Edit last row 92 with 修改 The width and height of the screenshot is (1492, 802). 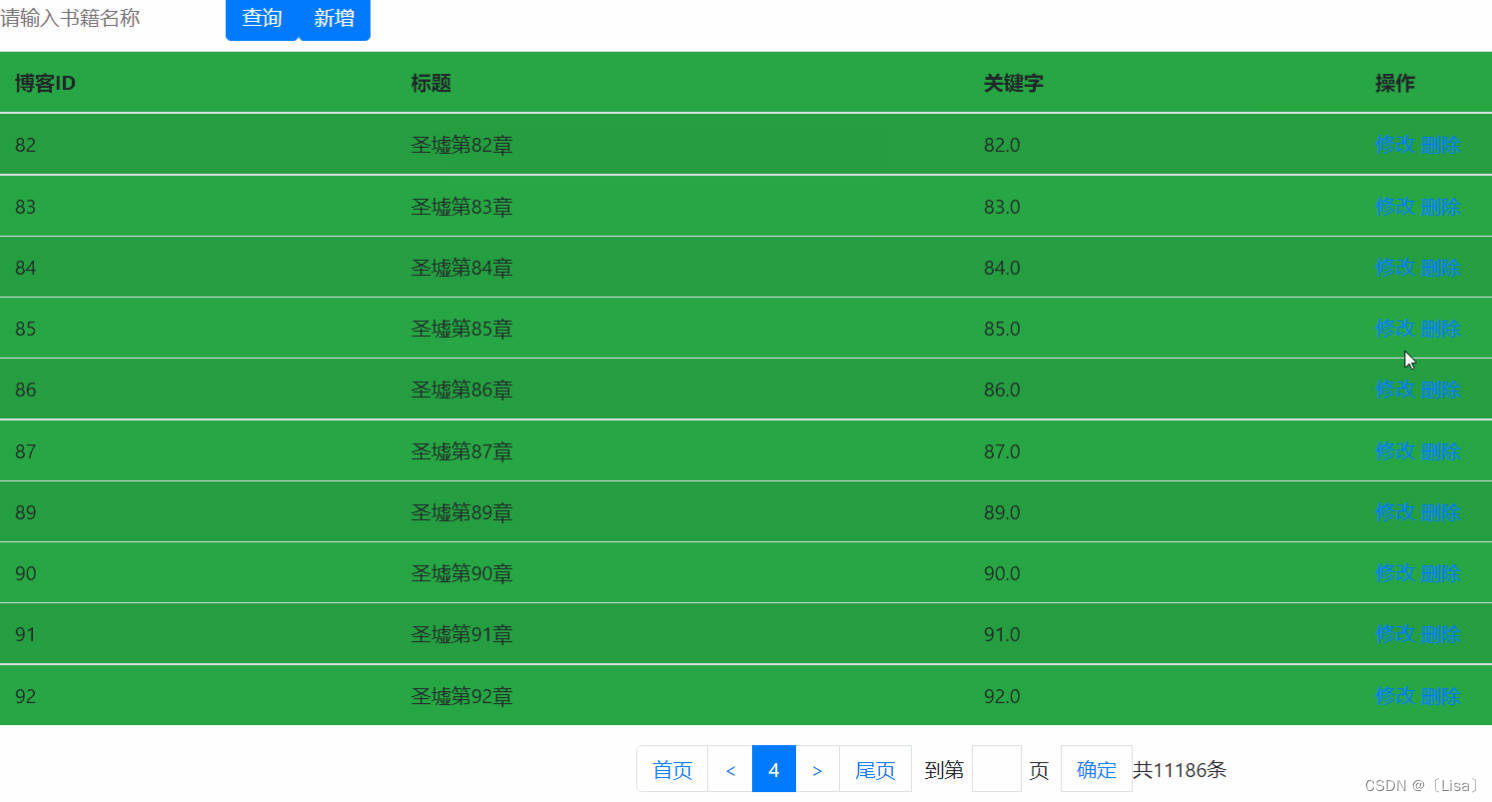point(1395,695)
